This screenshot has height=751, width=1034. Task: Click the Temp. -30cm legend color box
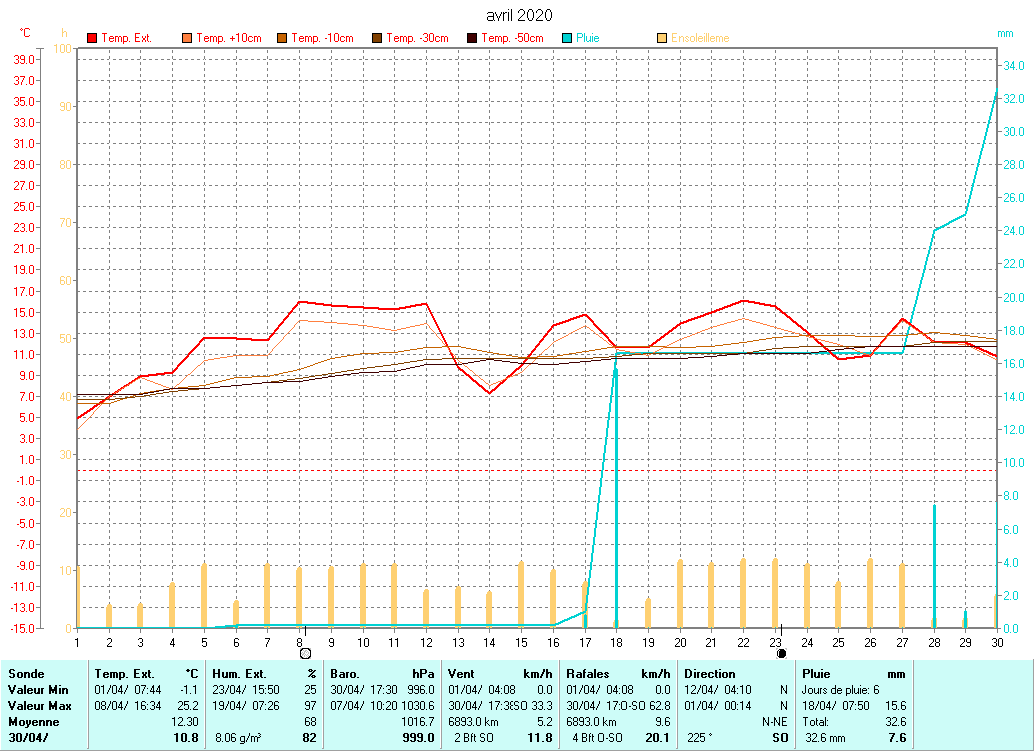click(x=377, y=38)
